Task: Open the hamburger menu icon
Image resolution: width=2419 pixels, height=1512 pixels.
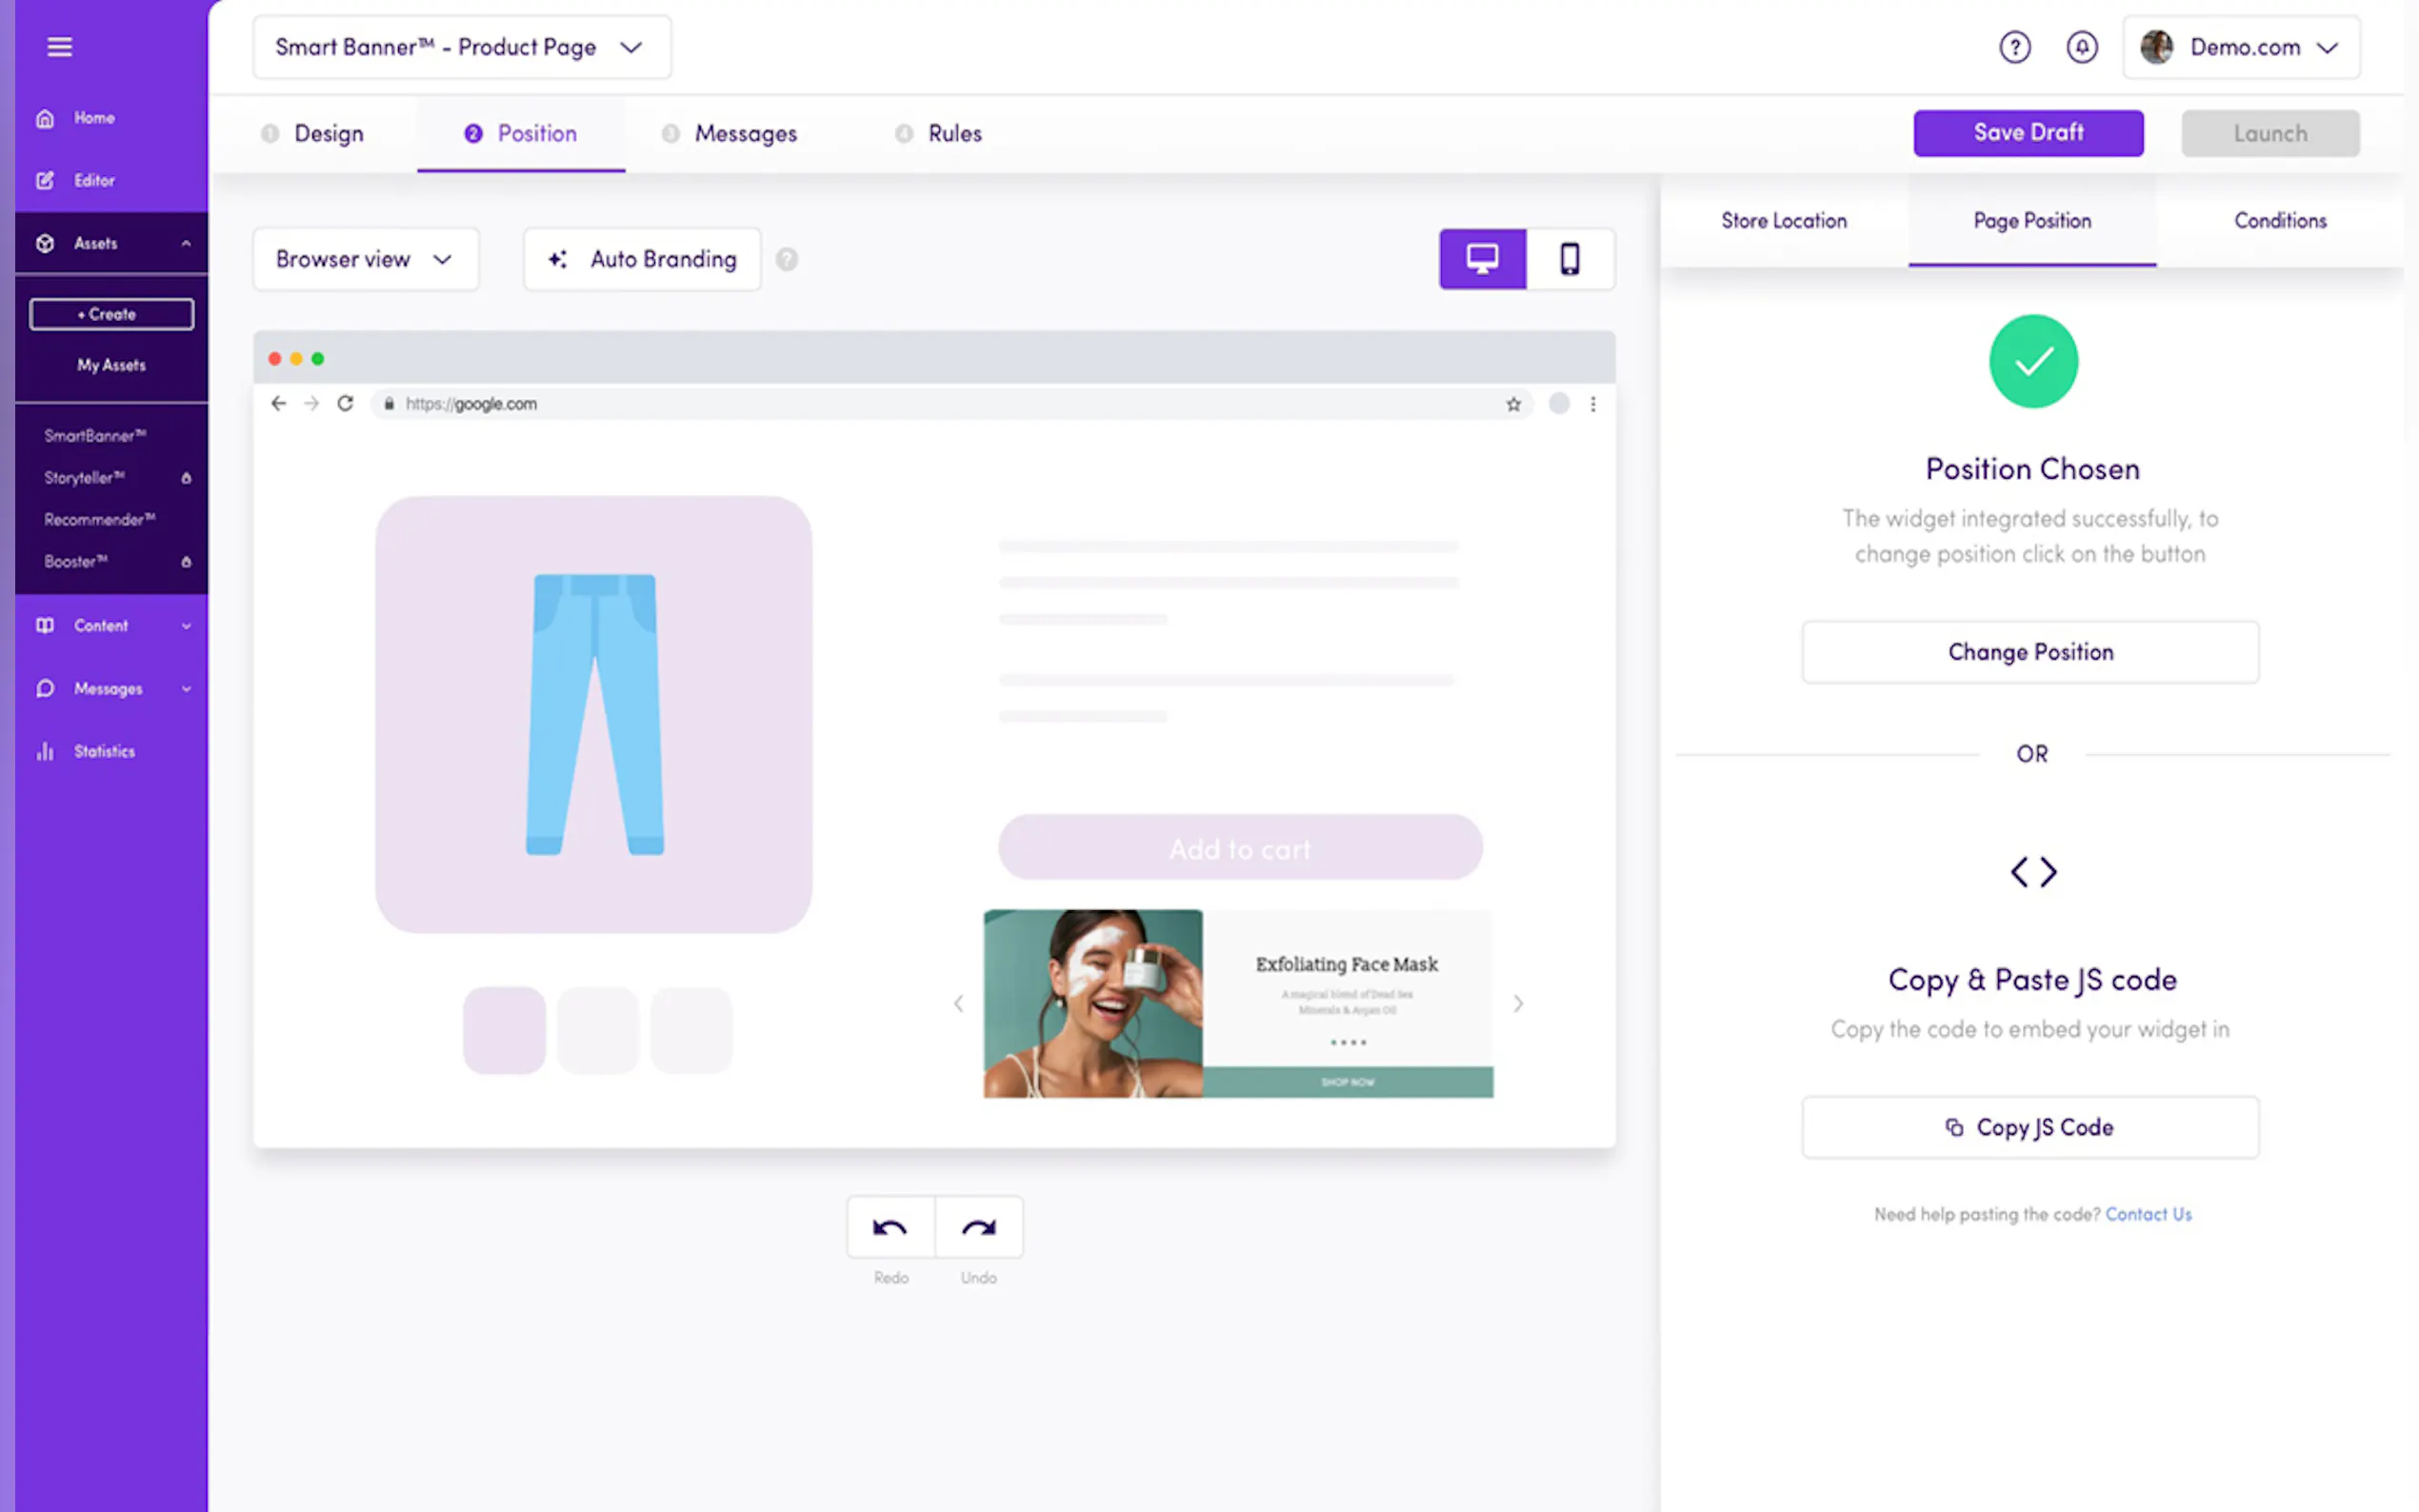Action: tap(59, 46)
